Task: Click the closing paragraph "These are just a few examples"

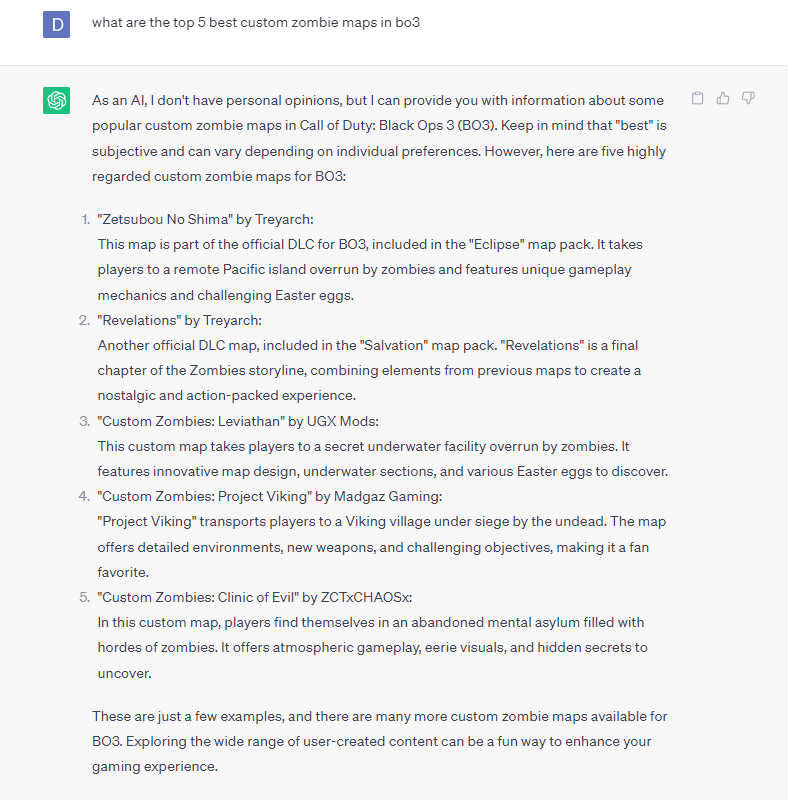Action: tap(379, 741)
